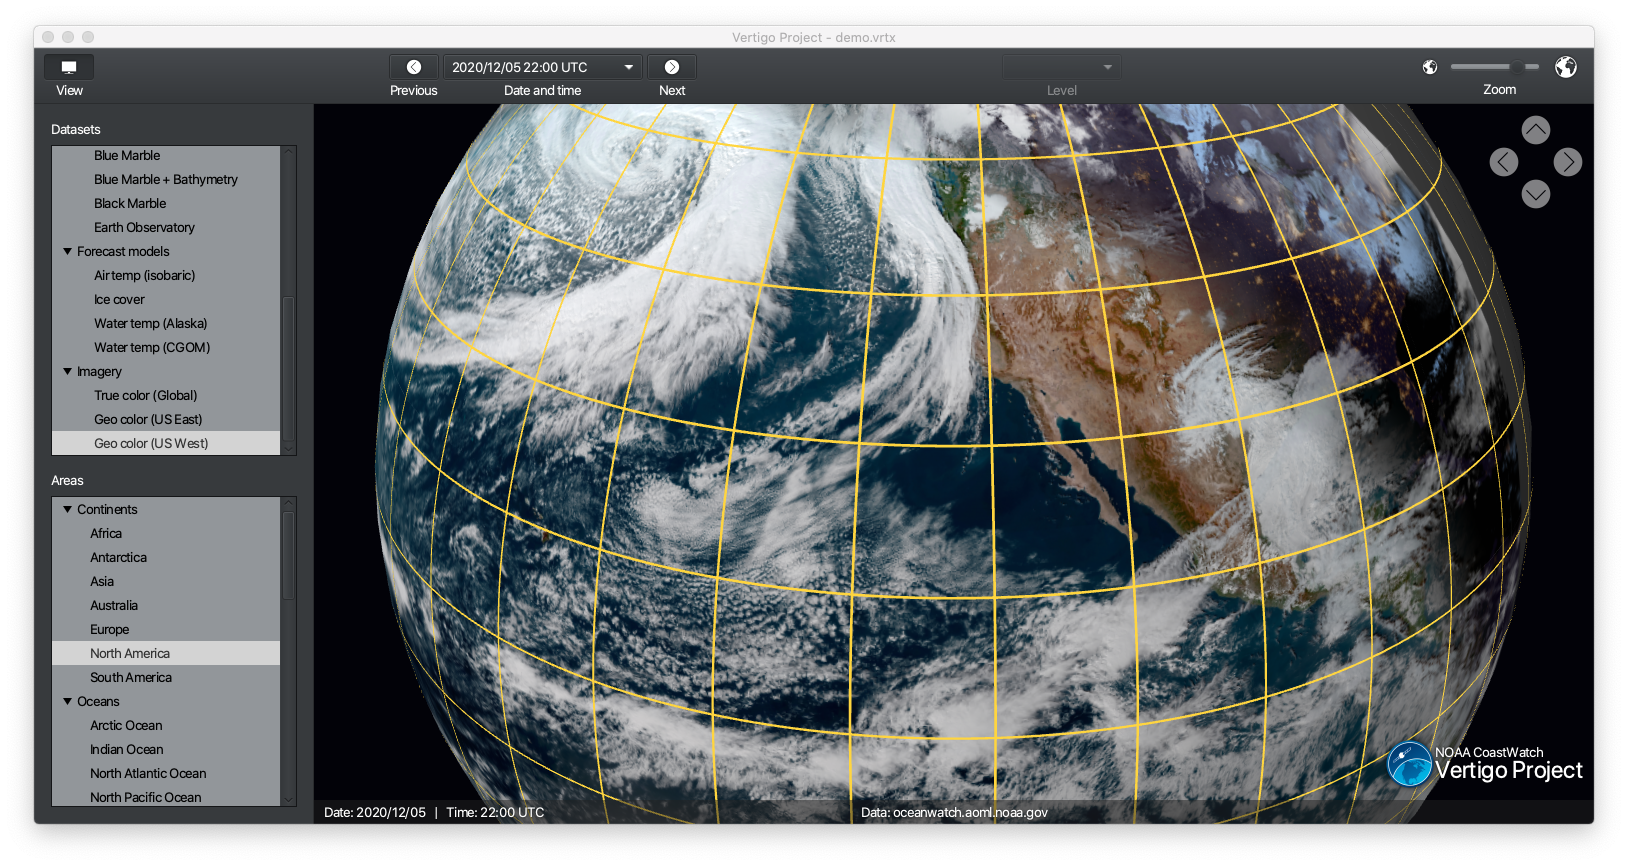The image size is (1628, 866).
Task: Pick North Atlantic Ocean area
Action: click(x=148, y=774)
